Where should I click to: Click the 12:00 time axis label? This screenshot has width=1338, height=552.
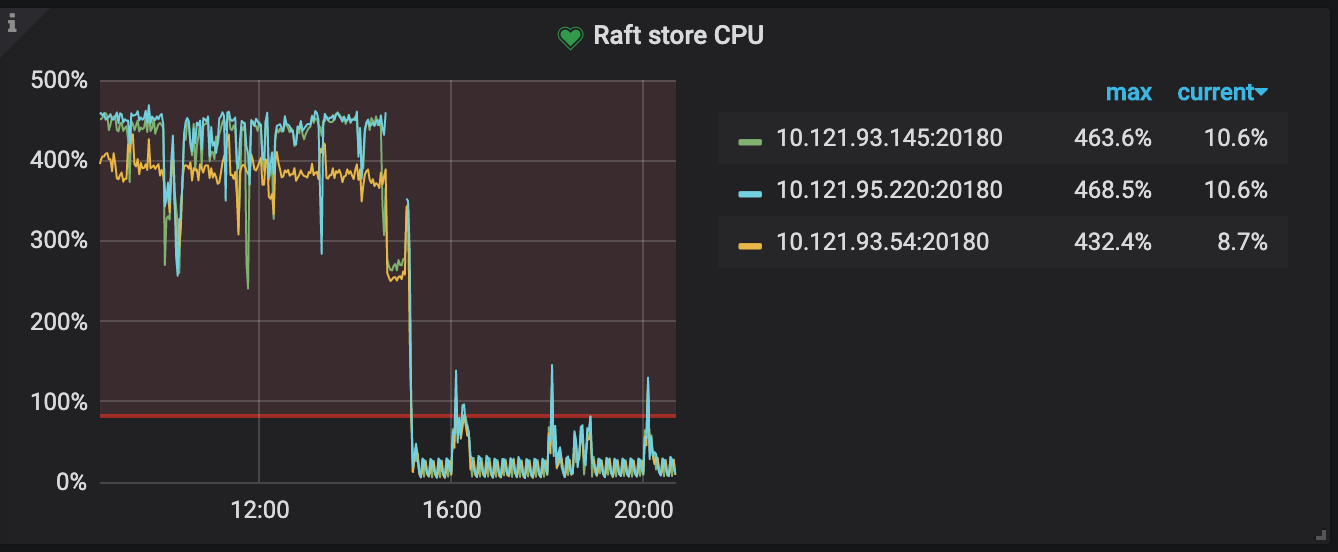coord(260,510)
